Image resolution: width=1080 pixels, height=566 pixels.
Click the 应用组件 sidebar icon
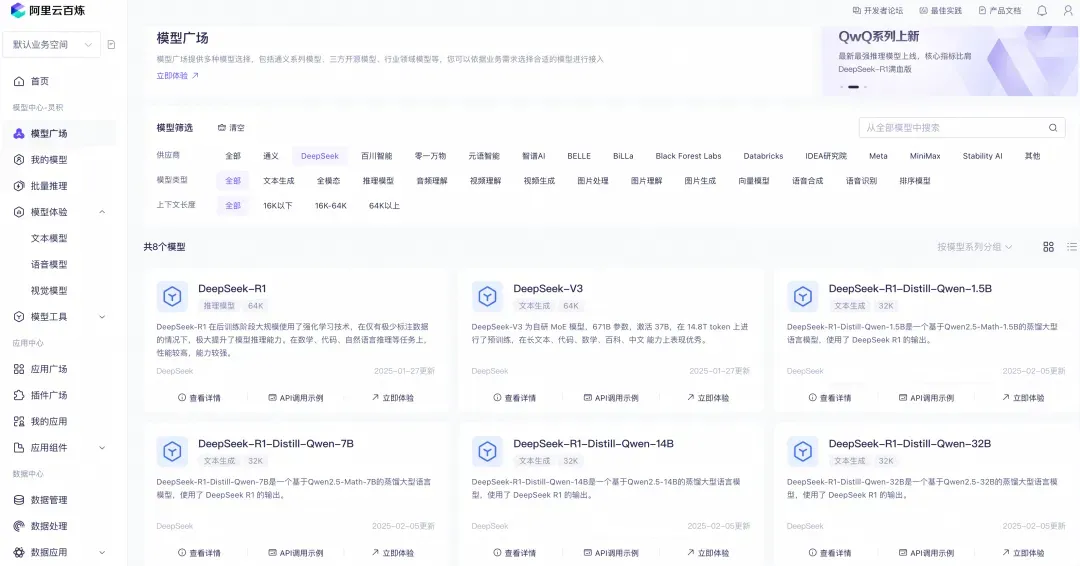(x=19, y=448)
